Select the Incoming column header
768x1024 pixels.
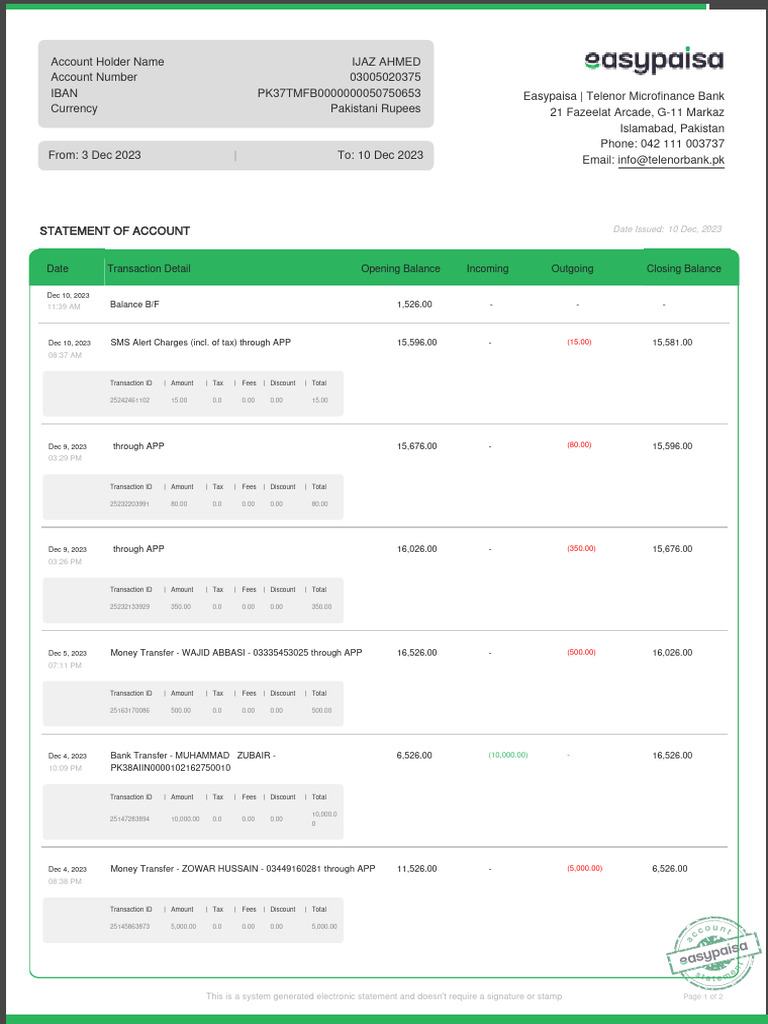tap(487, 268)
